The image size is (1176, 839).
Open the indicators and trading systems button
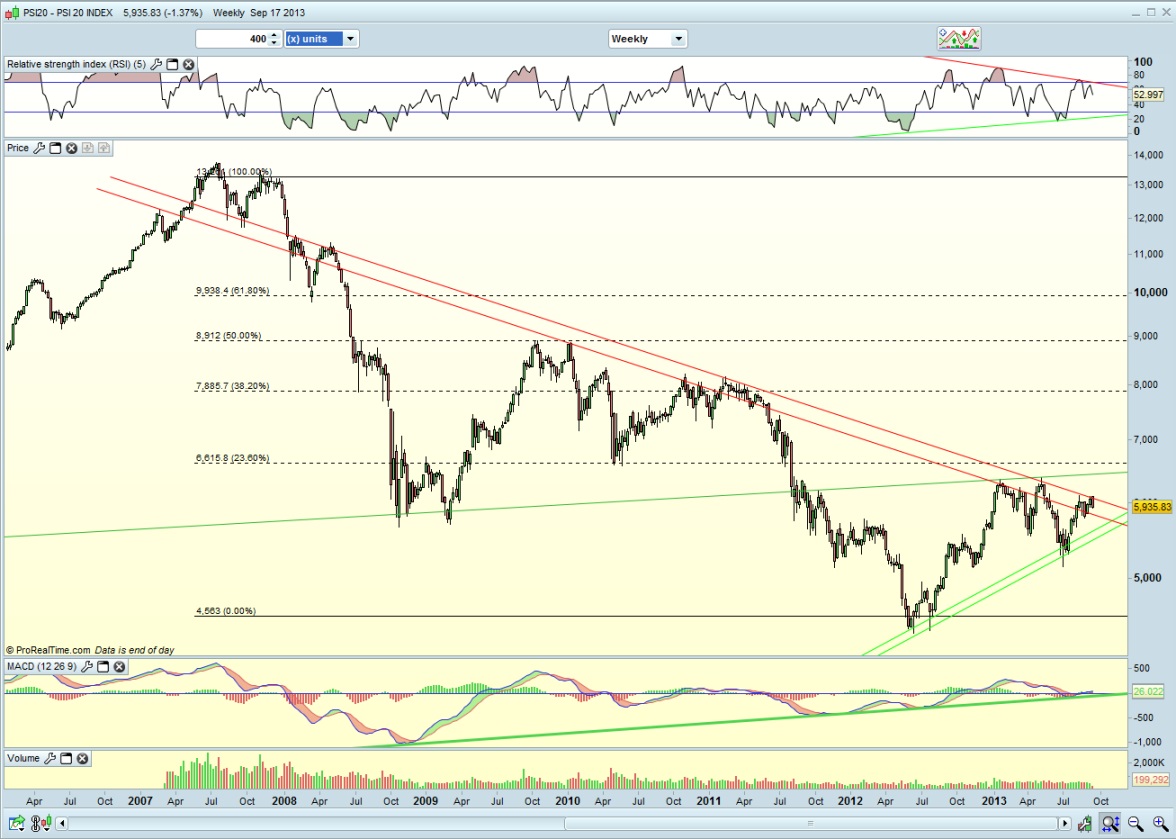(x=958, y=38)
